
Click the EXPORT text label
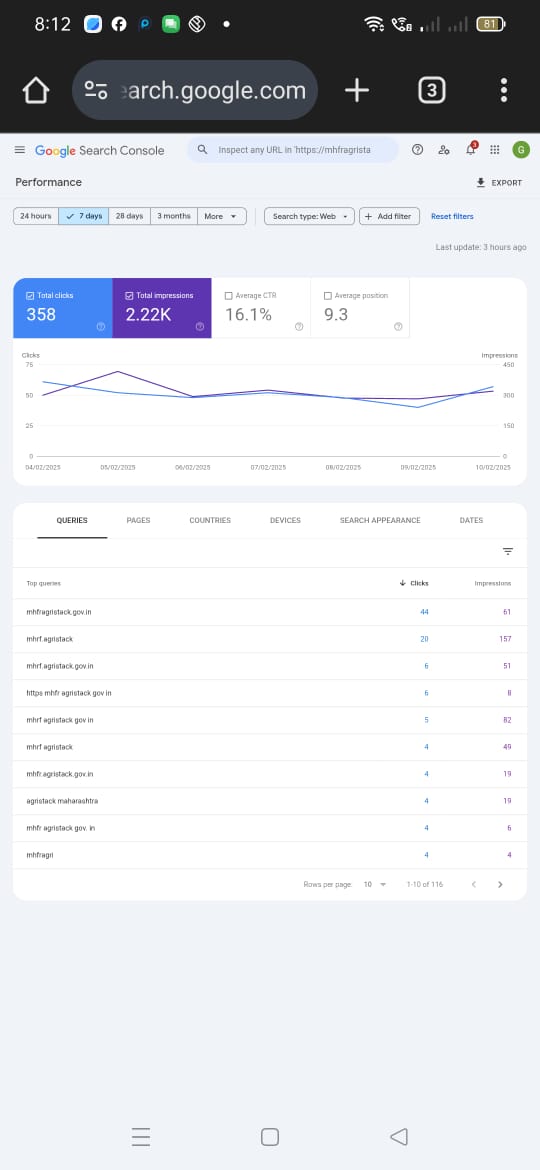click(x=506, y=183)
